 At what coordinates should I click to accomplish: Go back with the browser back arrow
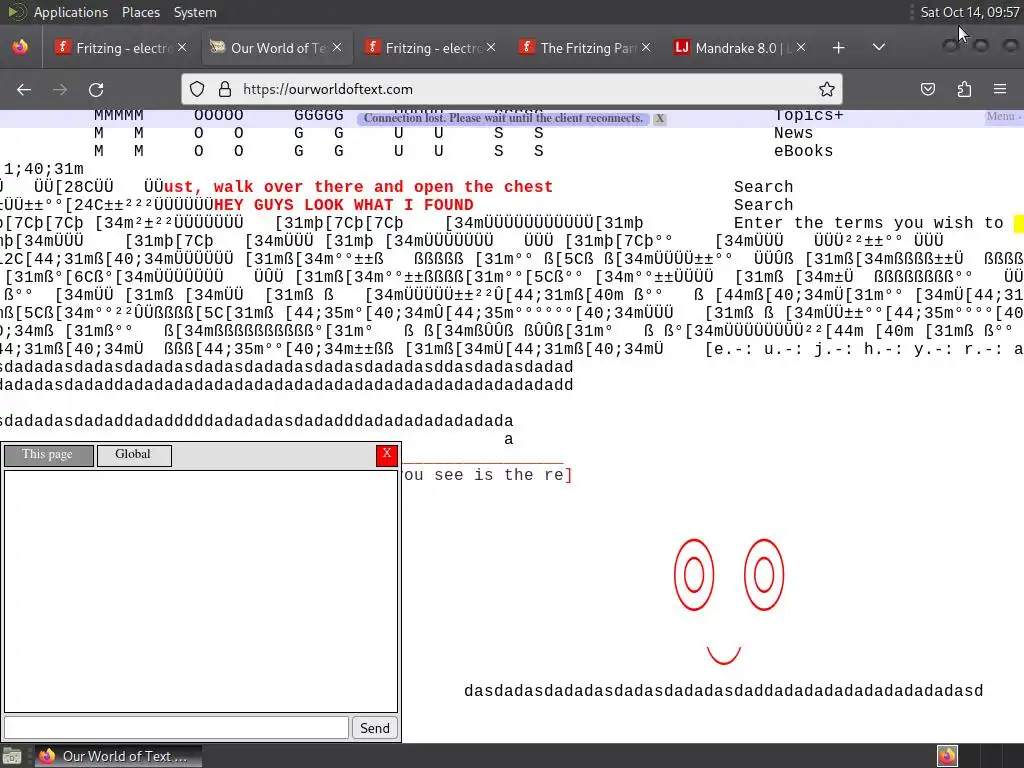coord(24,89)
